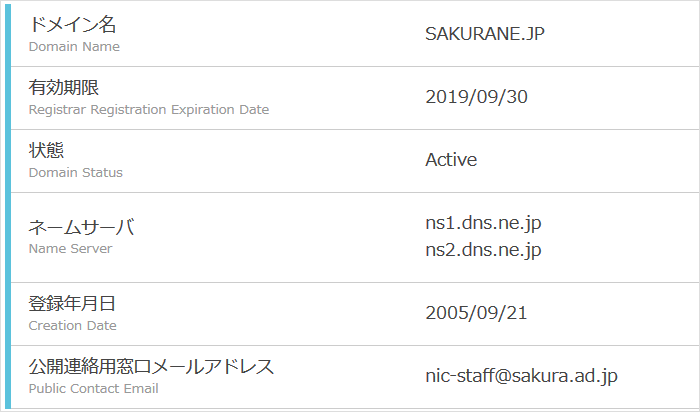Select the ns1.dns.ne.jp name server
The height and width of the screenshot is (412, 700).
pos(483,223)
